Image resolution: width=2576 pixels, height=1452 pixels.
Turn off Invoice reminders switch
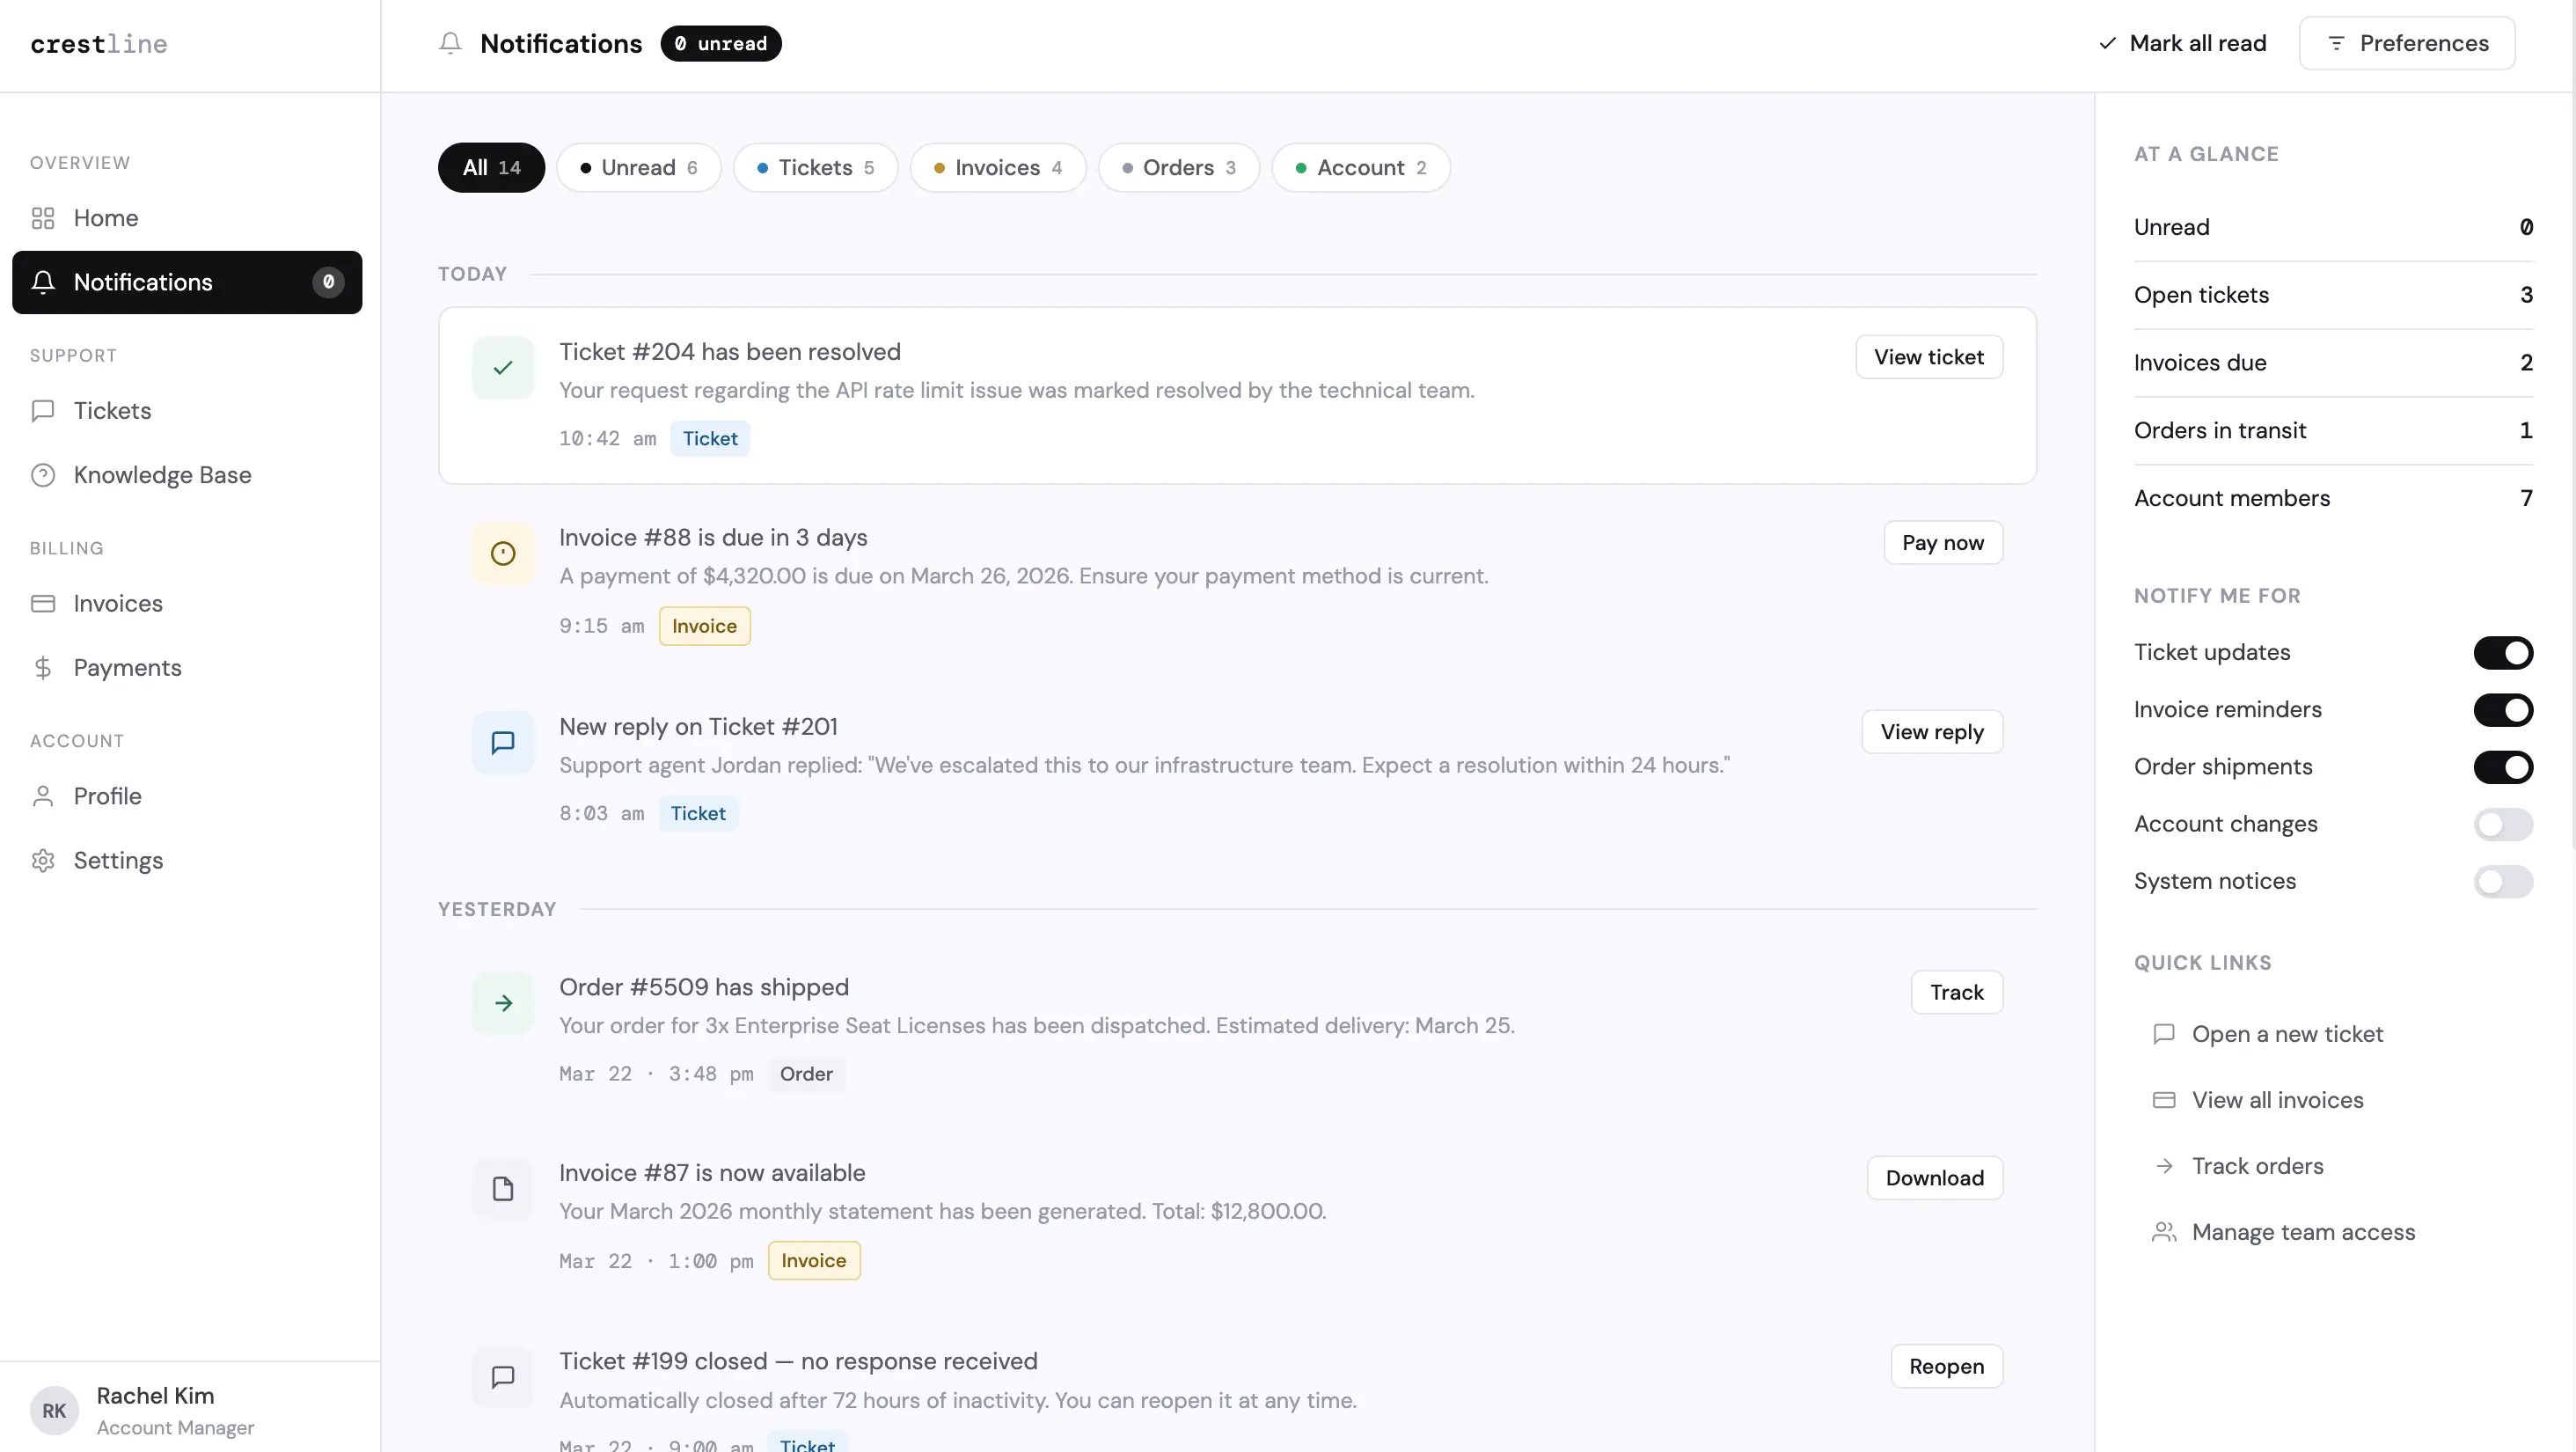[2503, 710]
